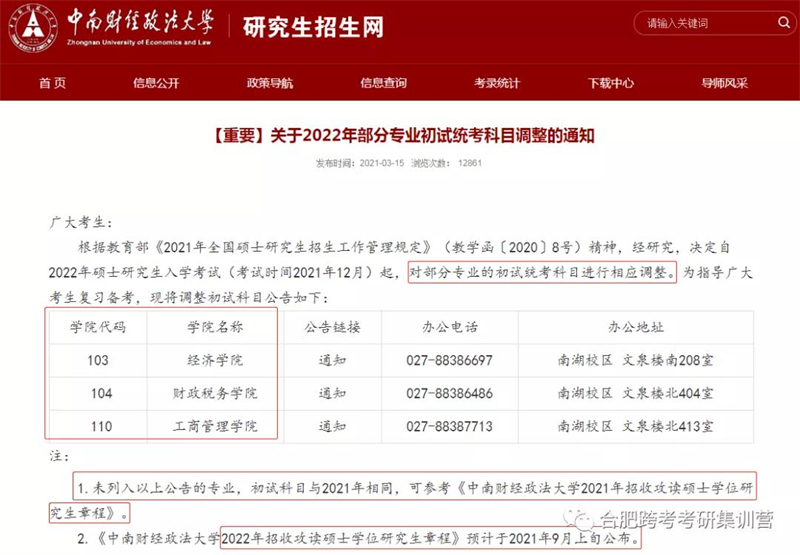Click the university round logo emblem
The image size is (800, 555).
click(34, 28)
